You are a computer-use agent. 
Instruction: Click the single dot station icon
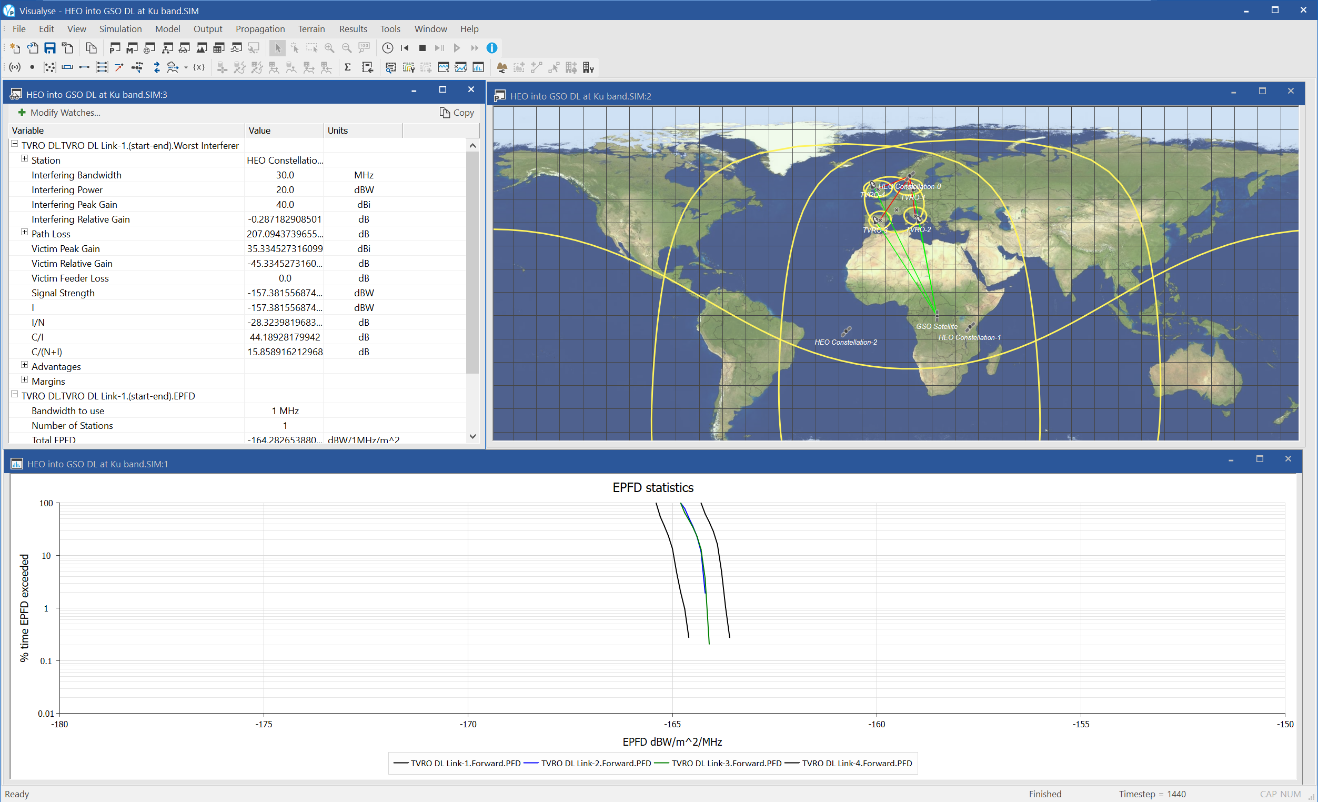[x=32, y=67]
